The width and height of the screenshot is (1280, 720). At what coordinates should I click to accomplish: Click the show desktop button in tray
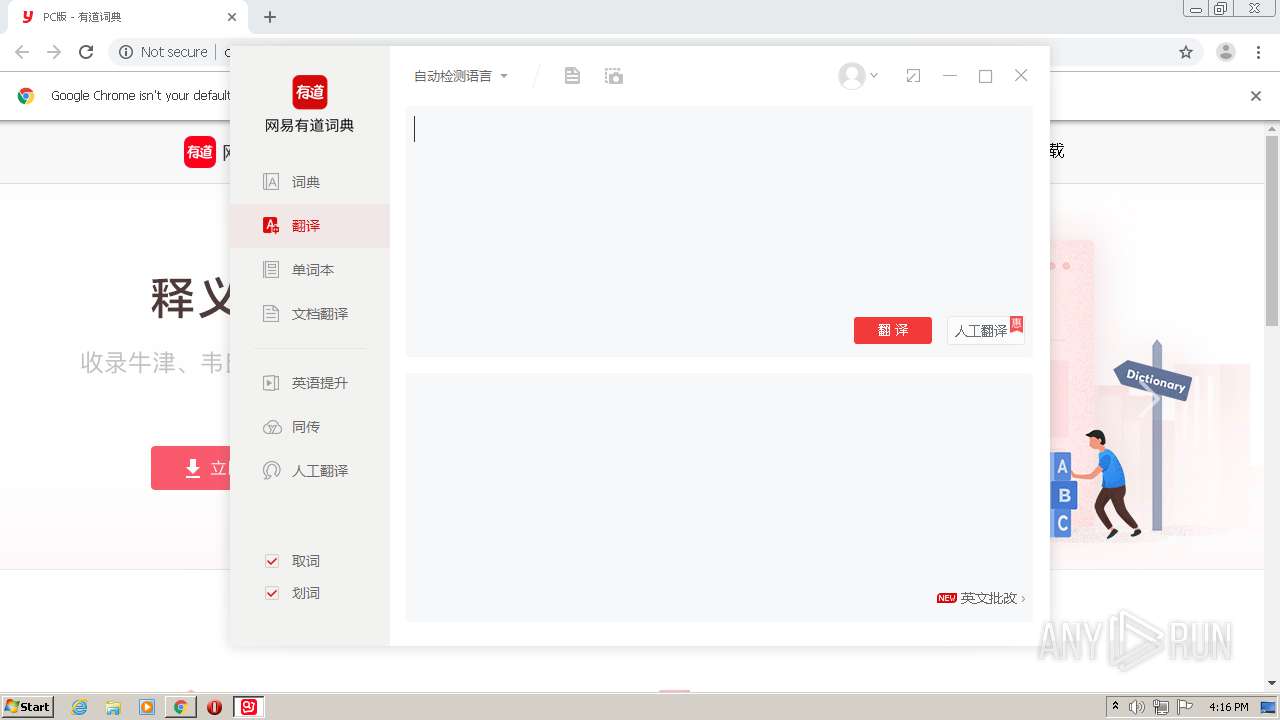(x=1269, y=707)
